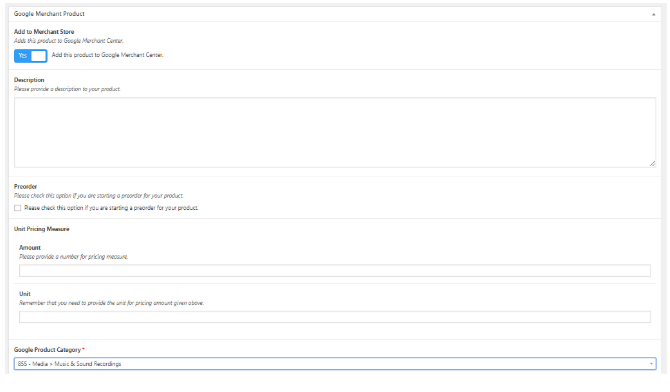Click the Google Merchant Product panel title
Screen dimensions: 670x392
[49, 14]
